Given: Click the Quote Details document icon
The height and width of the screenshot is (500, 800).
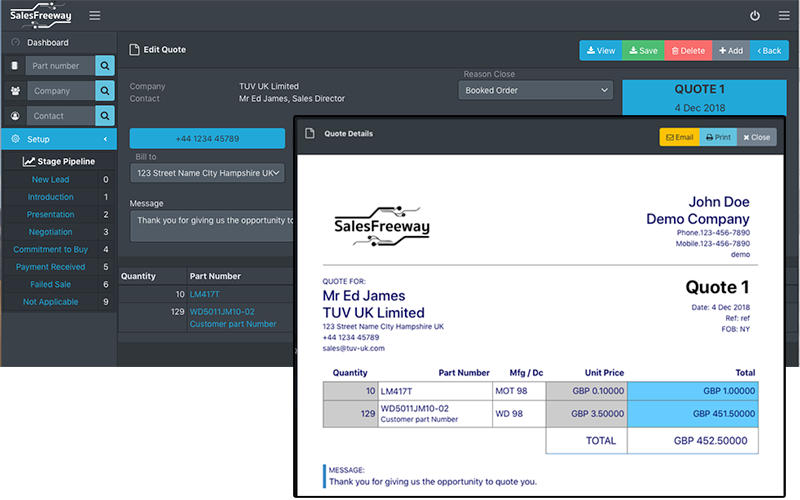Looking at the screenshot, I should [310, 133].
